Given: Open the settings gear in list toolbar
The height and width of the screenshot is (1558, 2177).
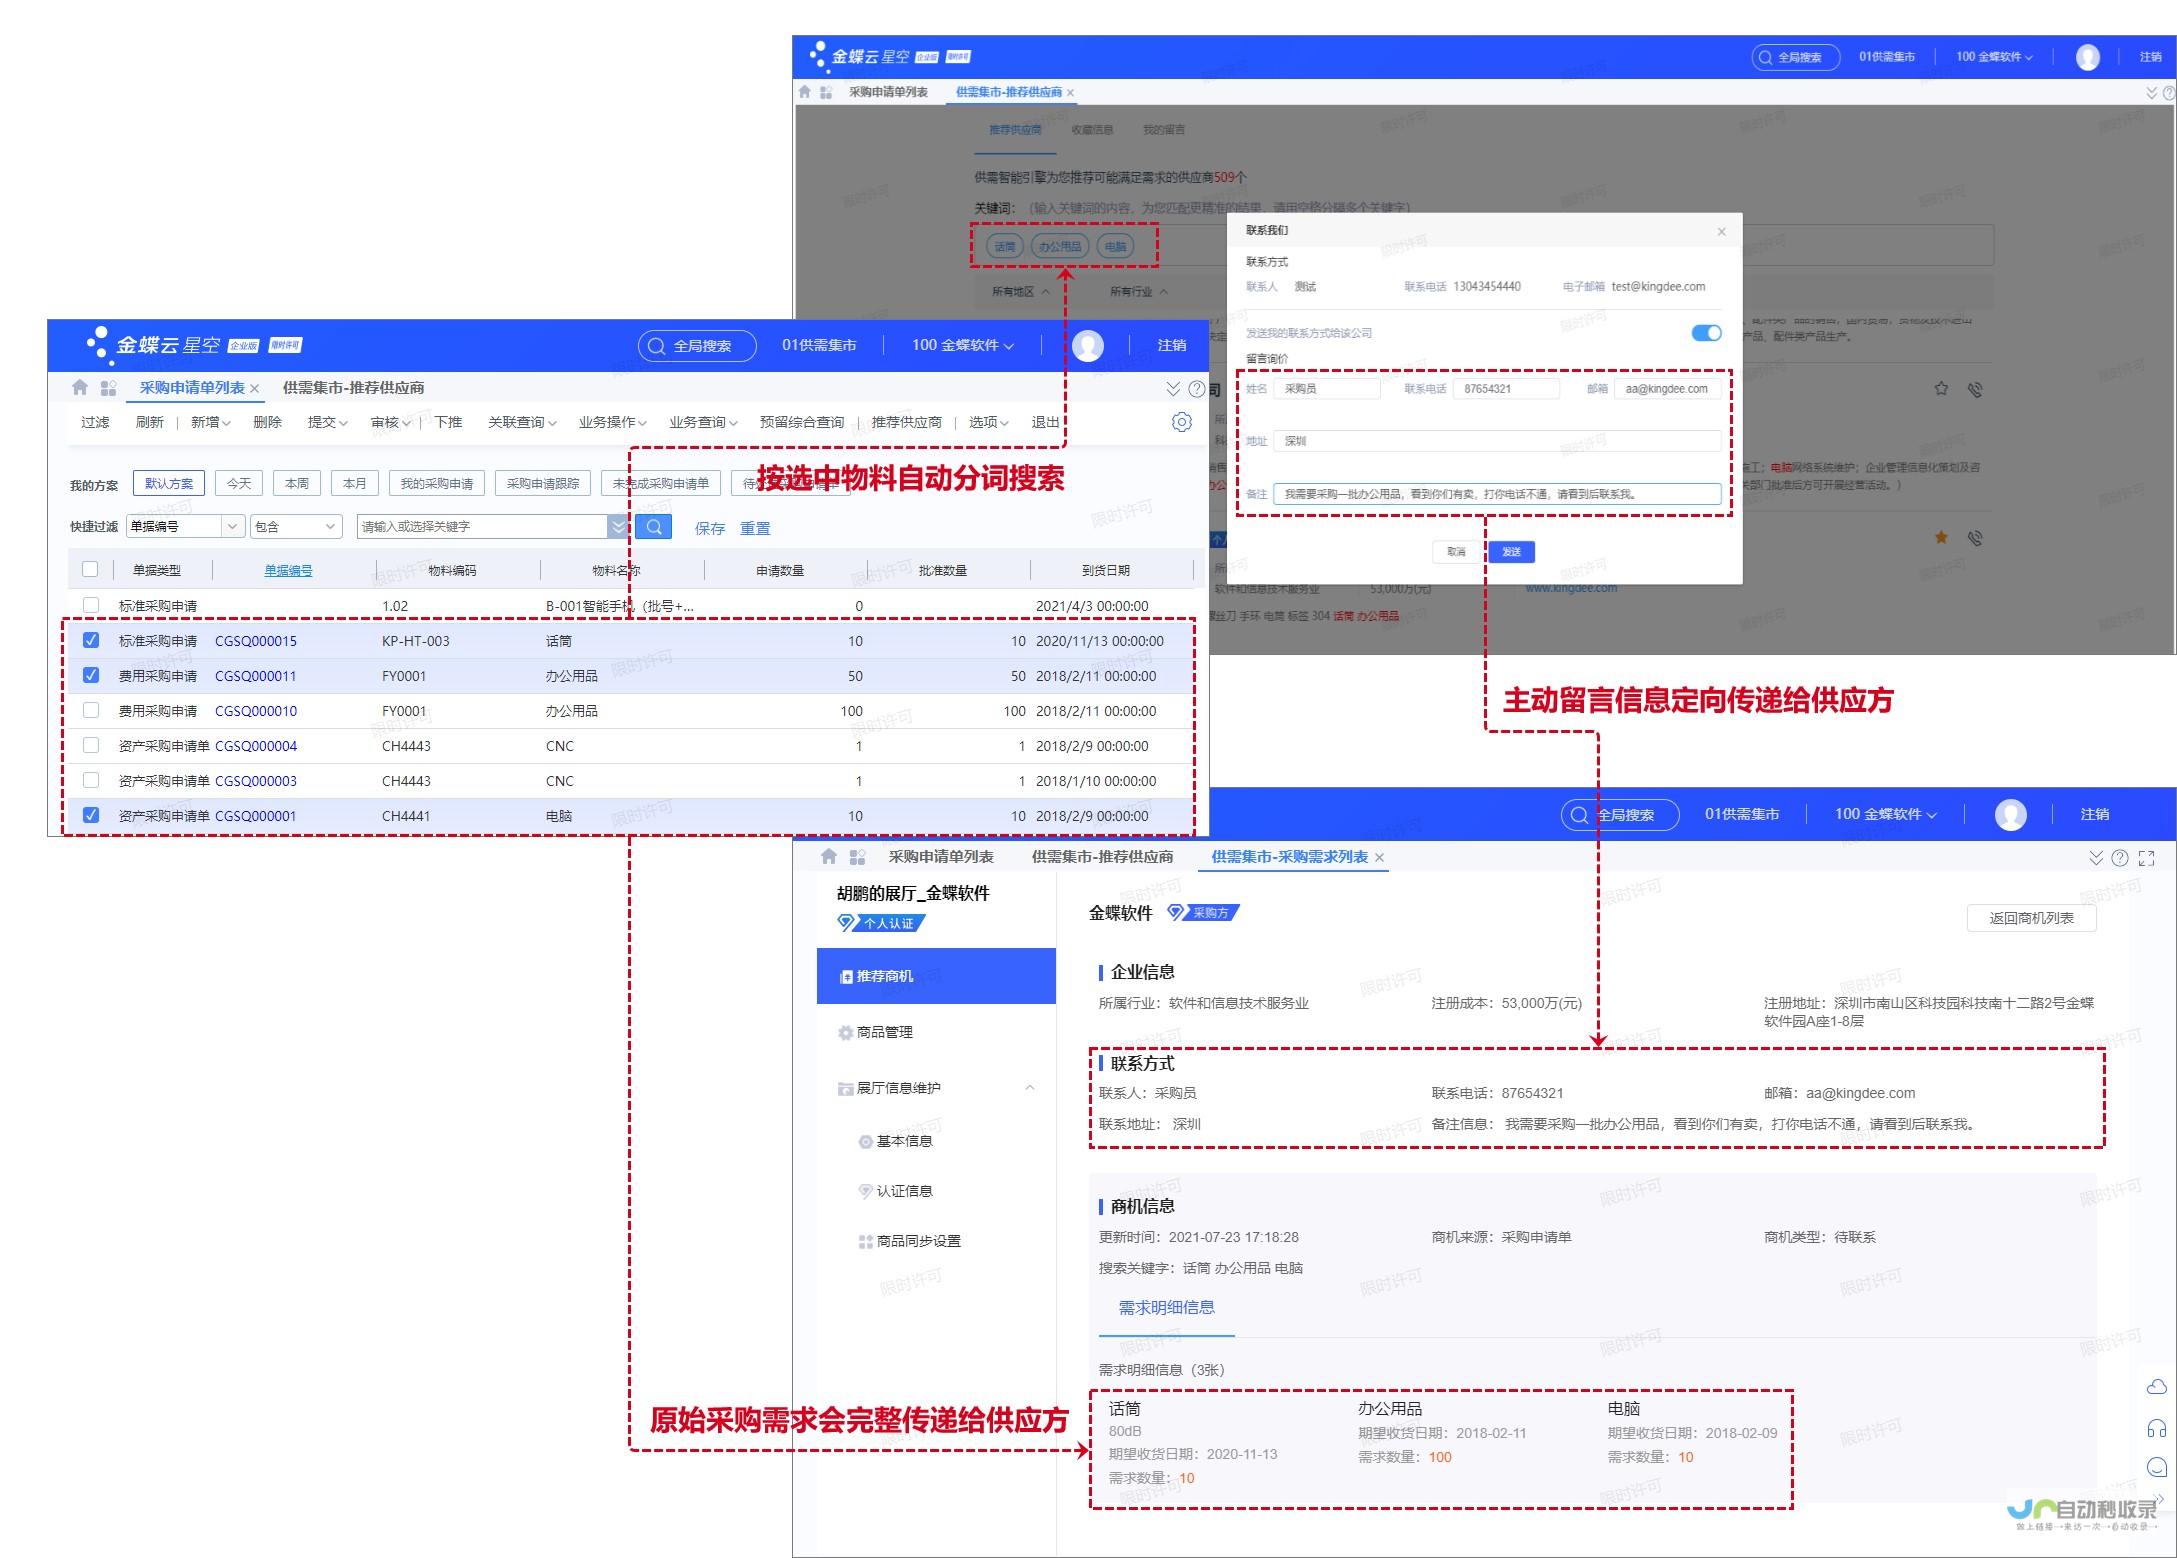Looking at the screenshot, I should coord(1181,422).
